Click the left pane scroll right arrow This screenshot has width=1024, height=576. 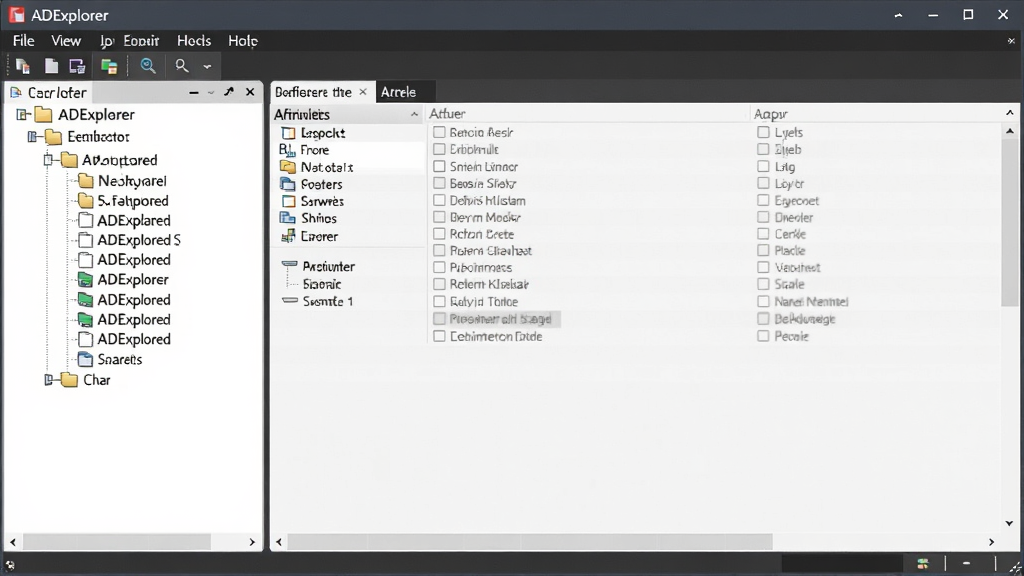[x=252, y=542]
